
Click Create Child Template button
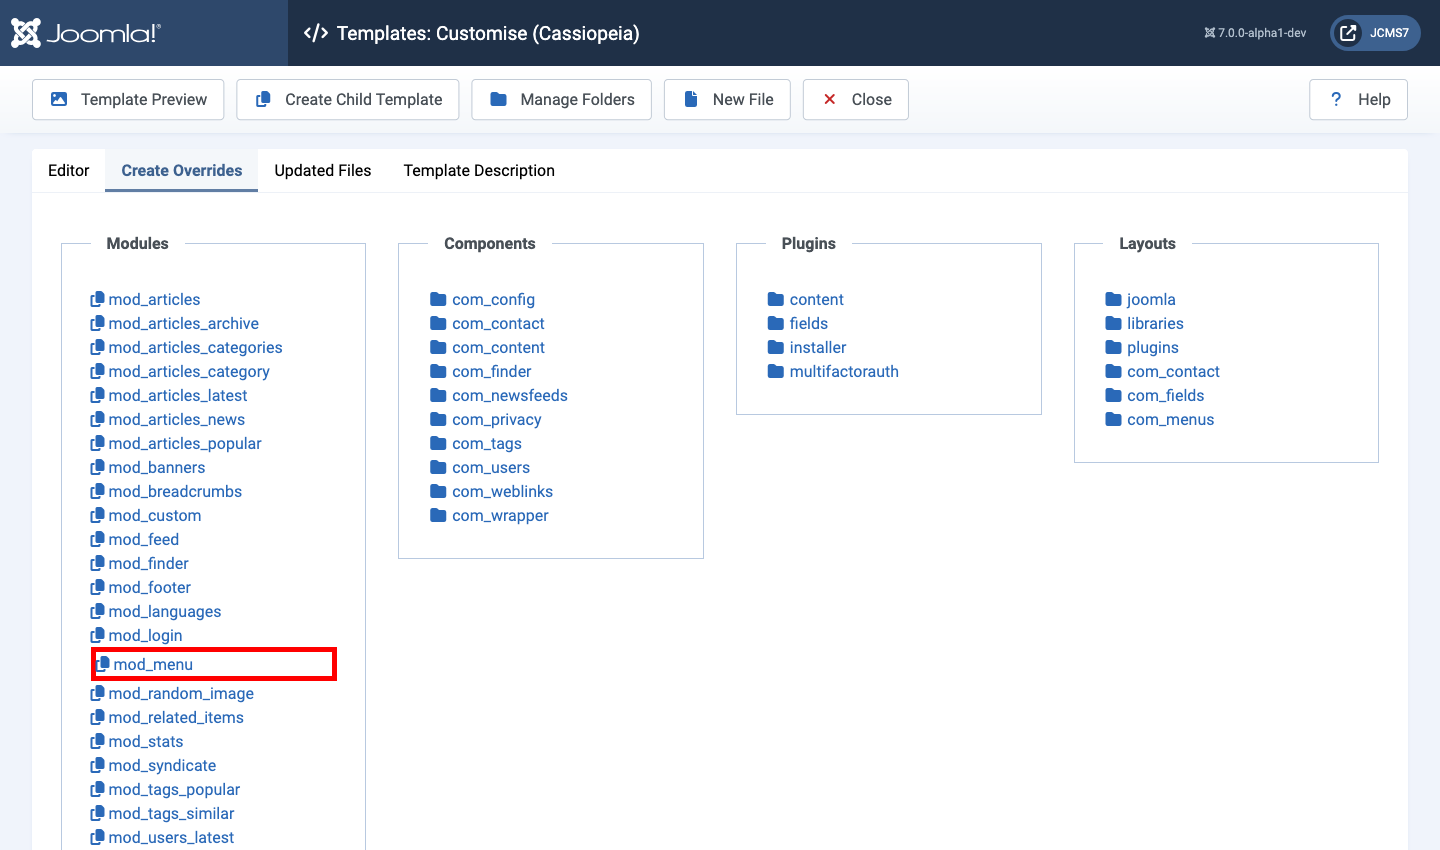click(348, 99)
